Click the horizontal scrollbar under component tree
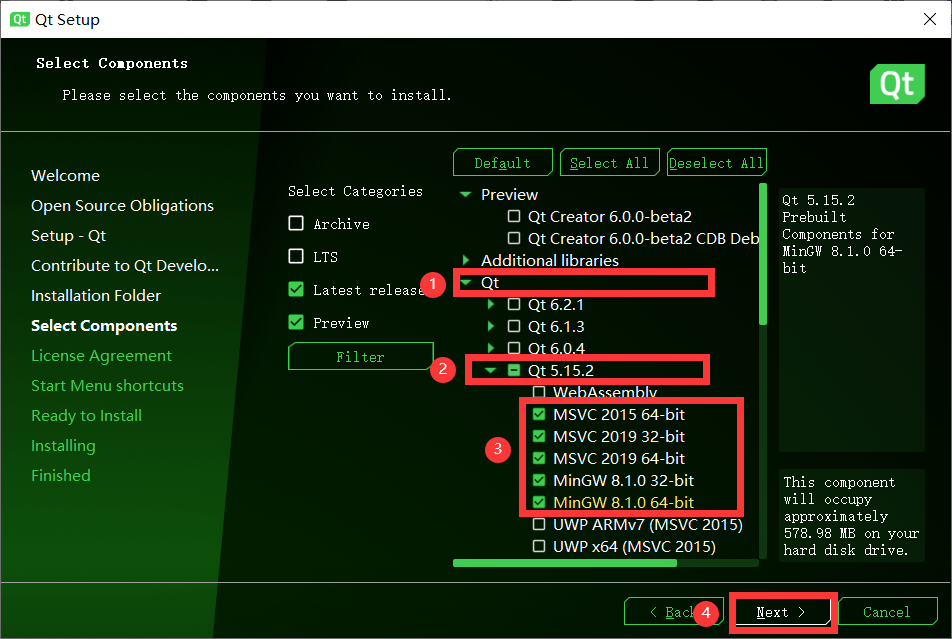The height and width of the screenshot is (639, 952). [x=565, y=562]
